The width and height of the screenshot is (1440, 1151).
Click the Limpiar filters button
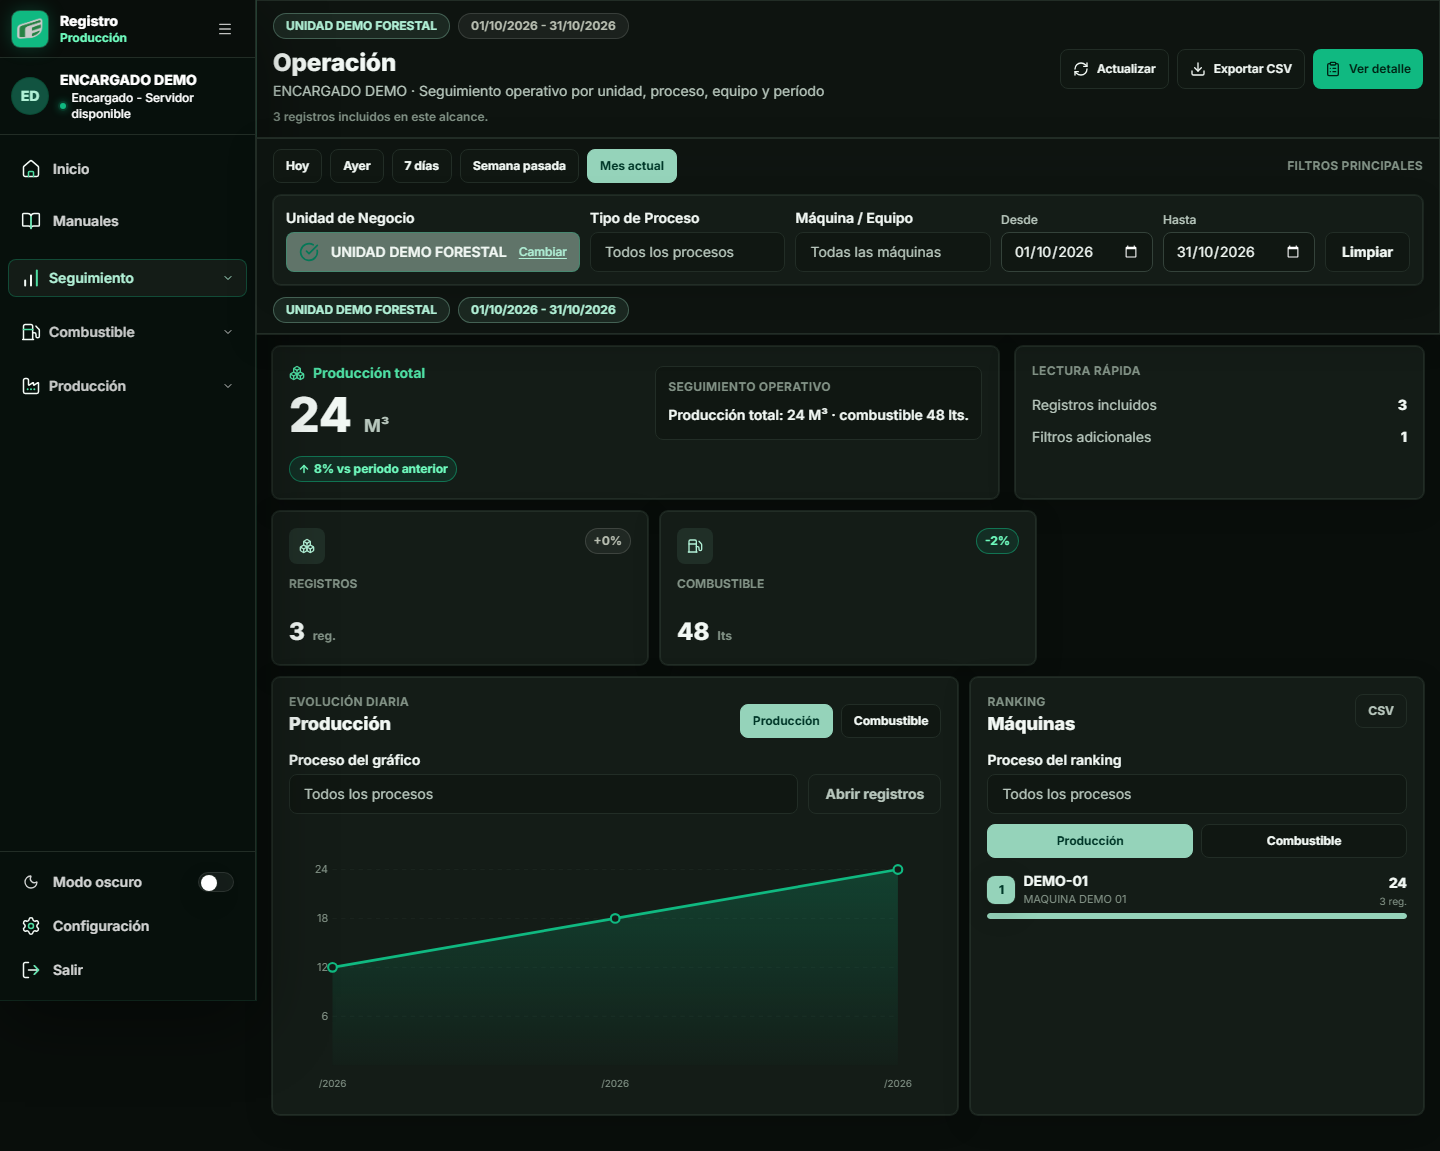[x=1367, y=252]
